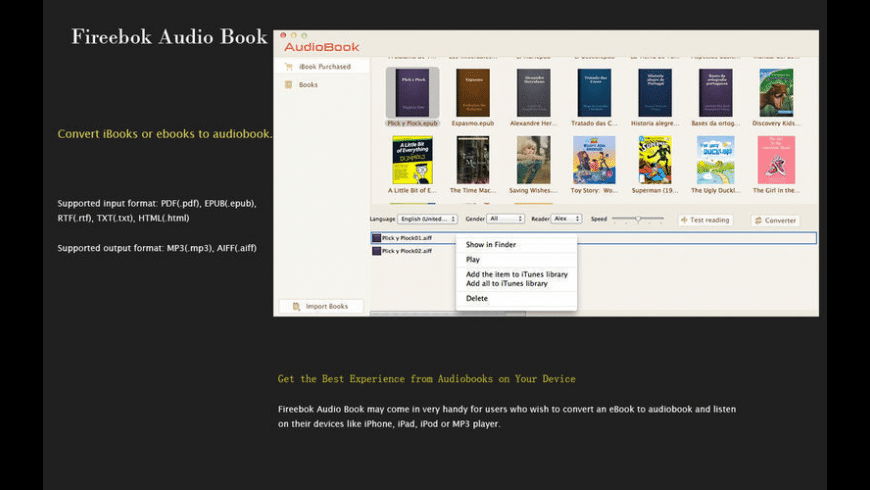Select the Bases da ortog... book cover
This screenshot has width=870, height=490.
[x=716, y=93]
